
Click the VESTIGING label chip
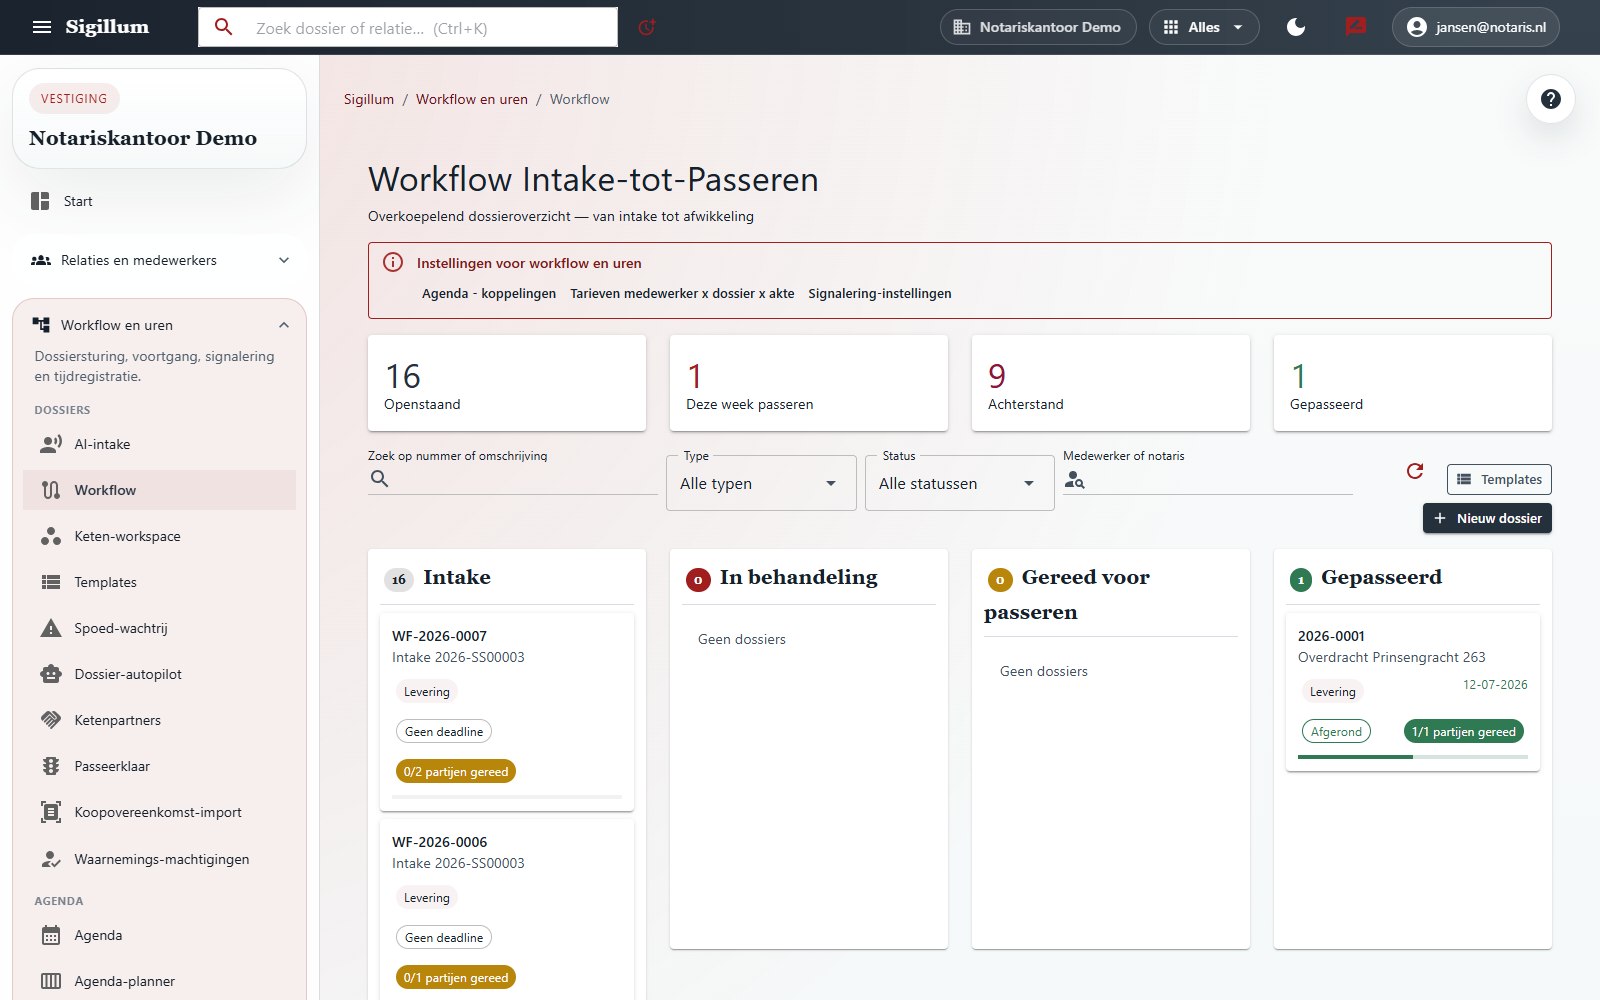(74, 98)
